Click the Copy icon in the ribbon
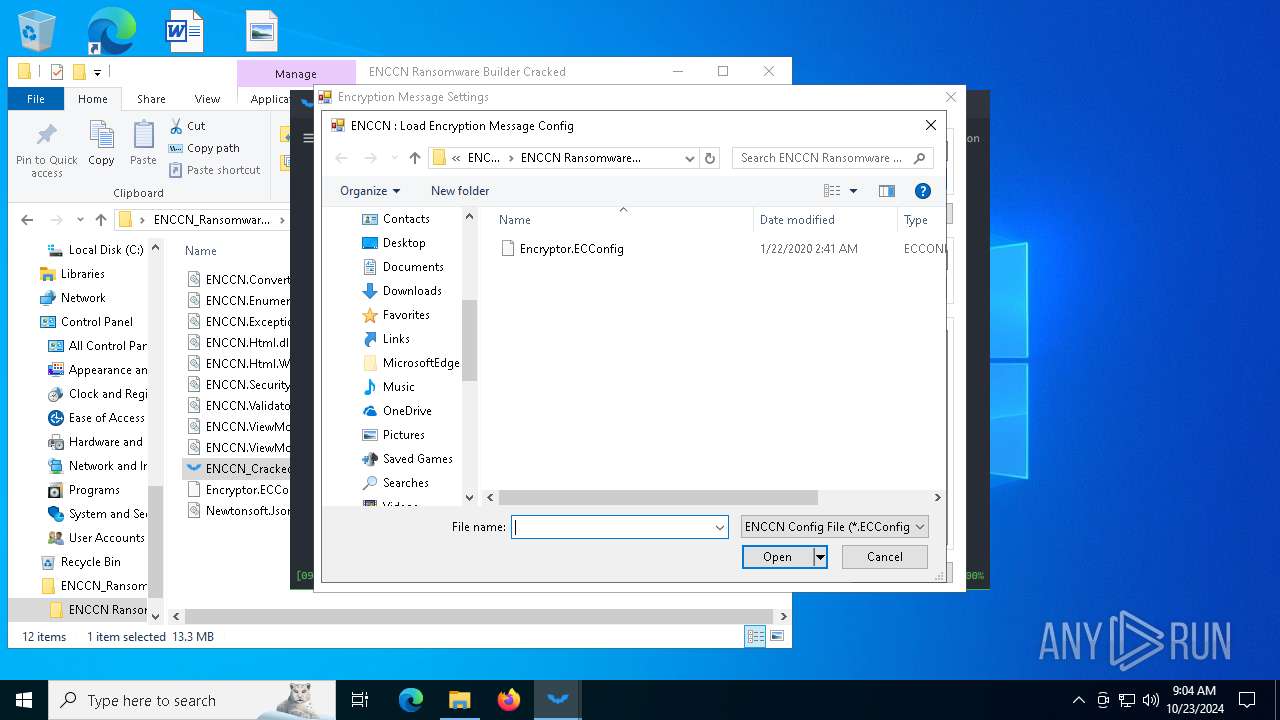This screenshot has height=720, width=1280. pos(101,143)
